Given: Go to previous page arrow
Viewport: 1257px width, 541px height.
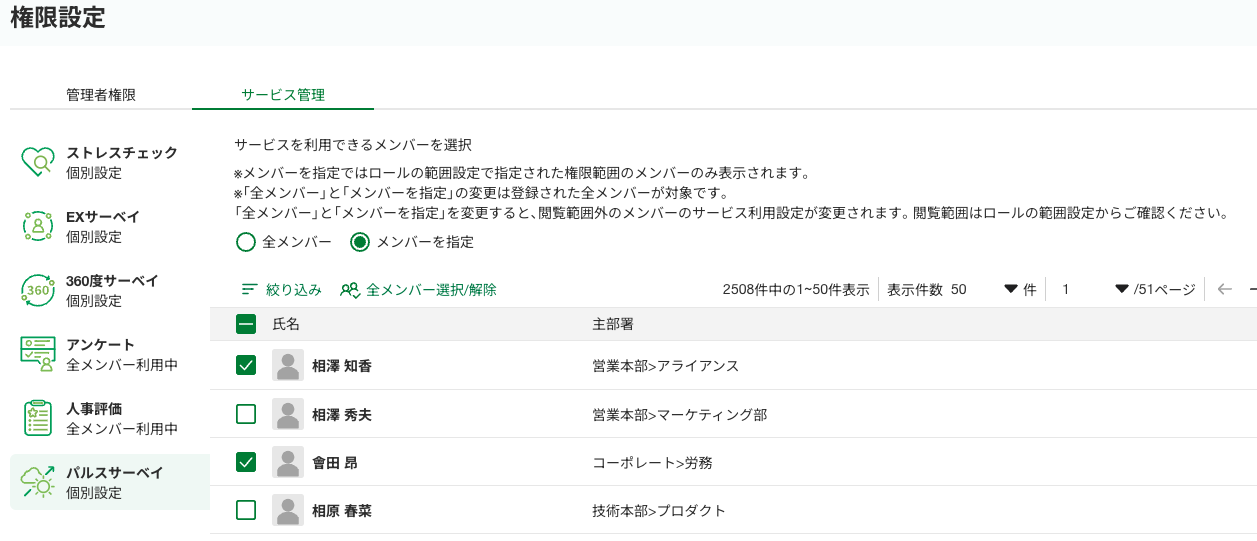Looking at the screenshot, I should 1225,290.
